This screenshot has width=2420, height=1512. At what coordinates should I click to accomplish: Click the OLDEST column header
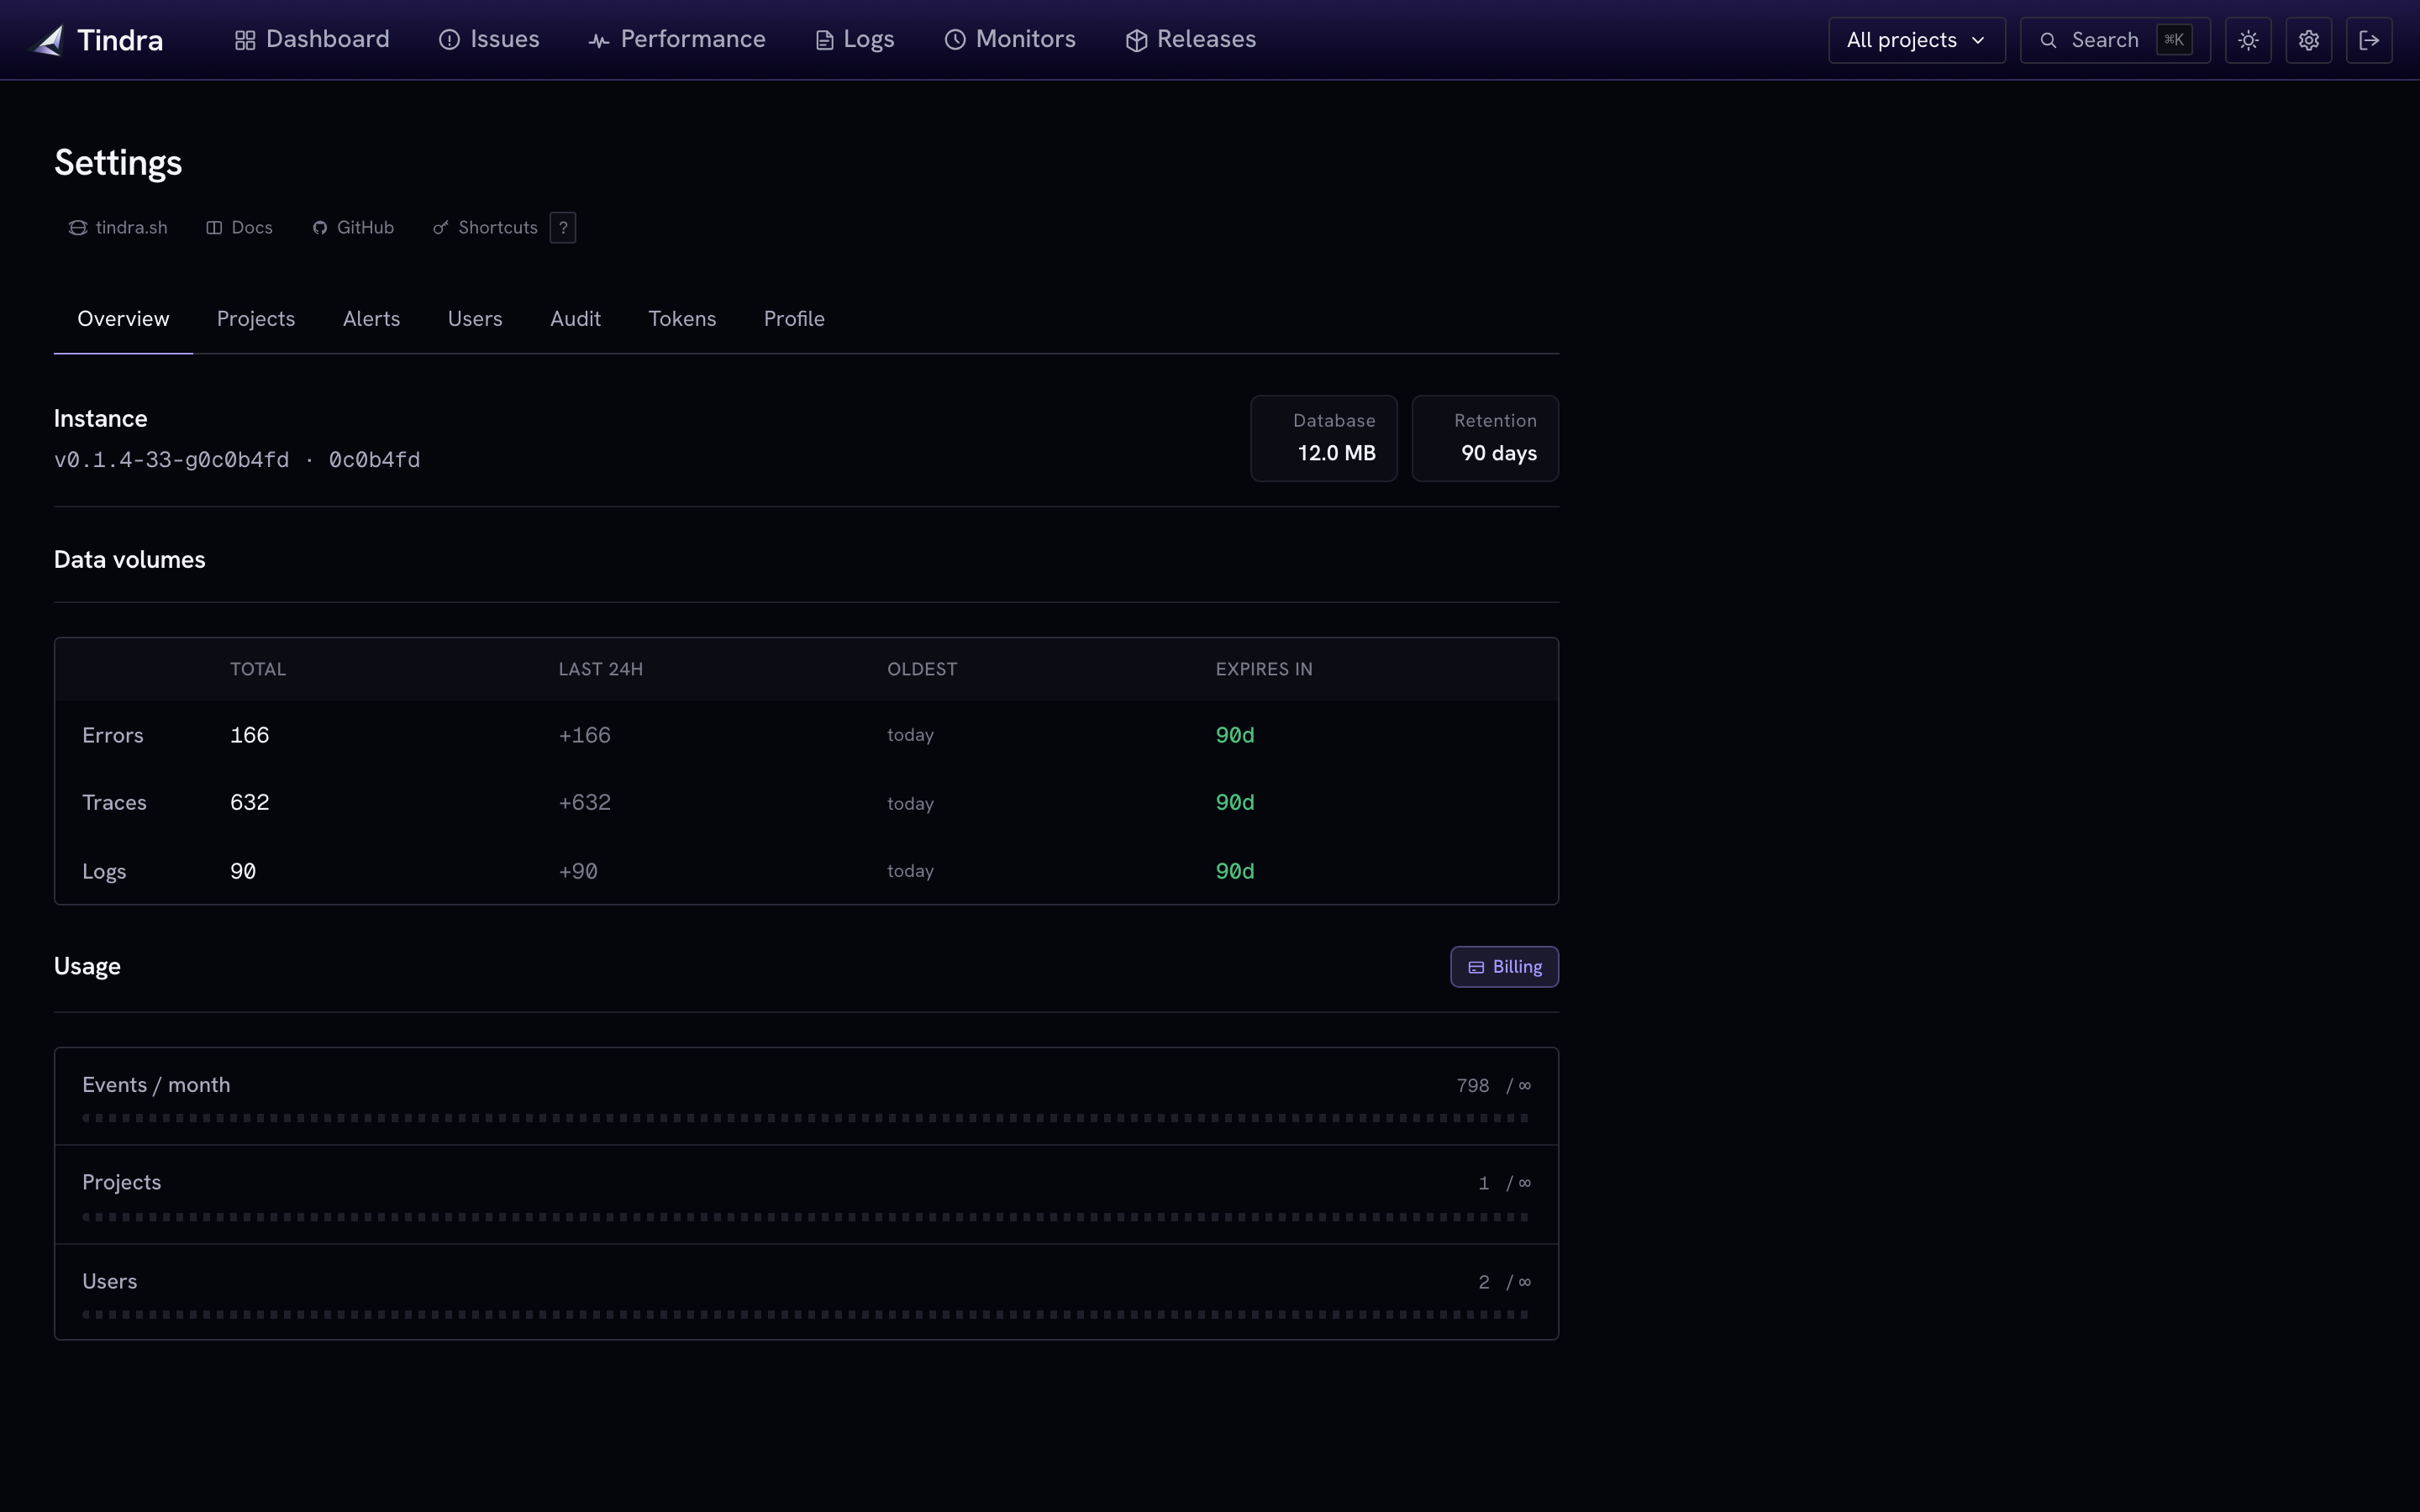[x=922, y=669]
